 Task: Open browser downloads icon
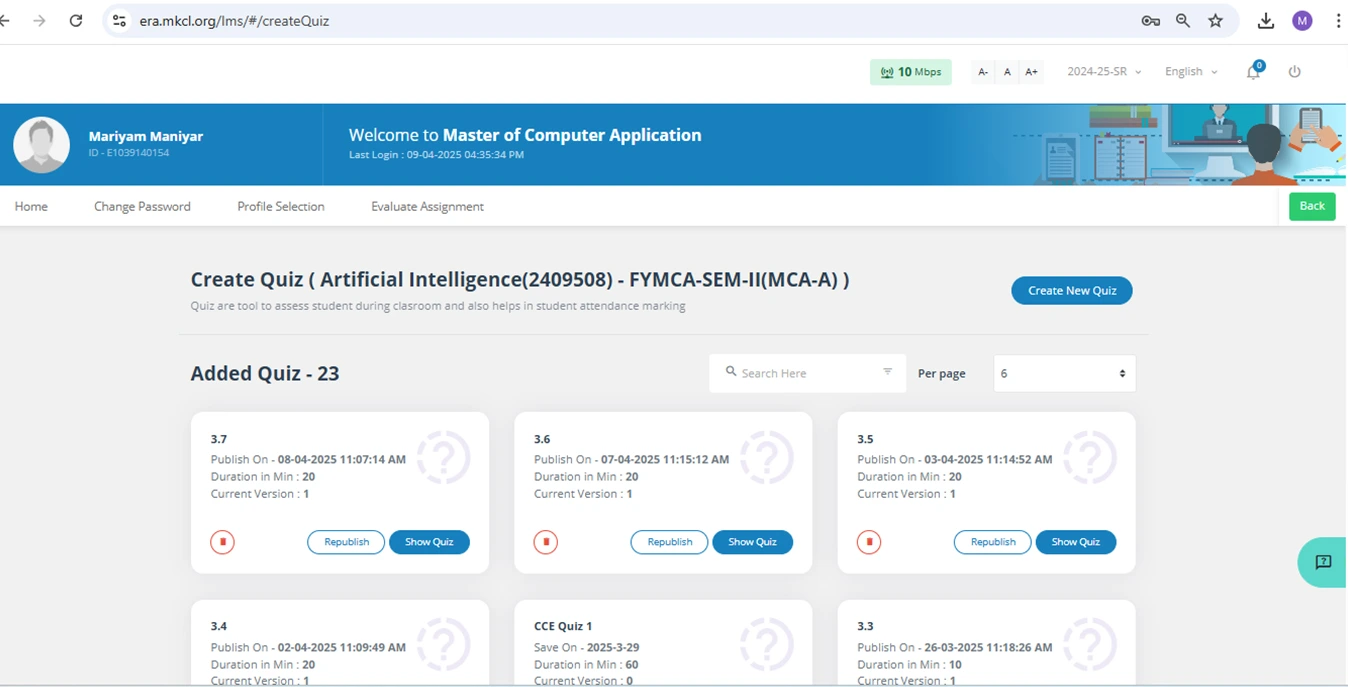point(1265,21)
